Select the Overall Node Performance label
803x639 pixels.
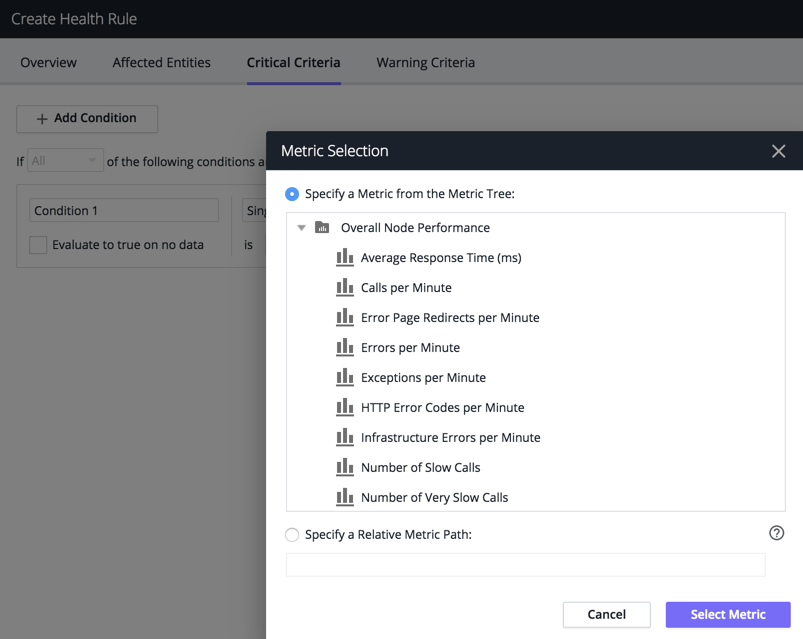click(415, 227)
